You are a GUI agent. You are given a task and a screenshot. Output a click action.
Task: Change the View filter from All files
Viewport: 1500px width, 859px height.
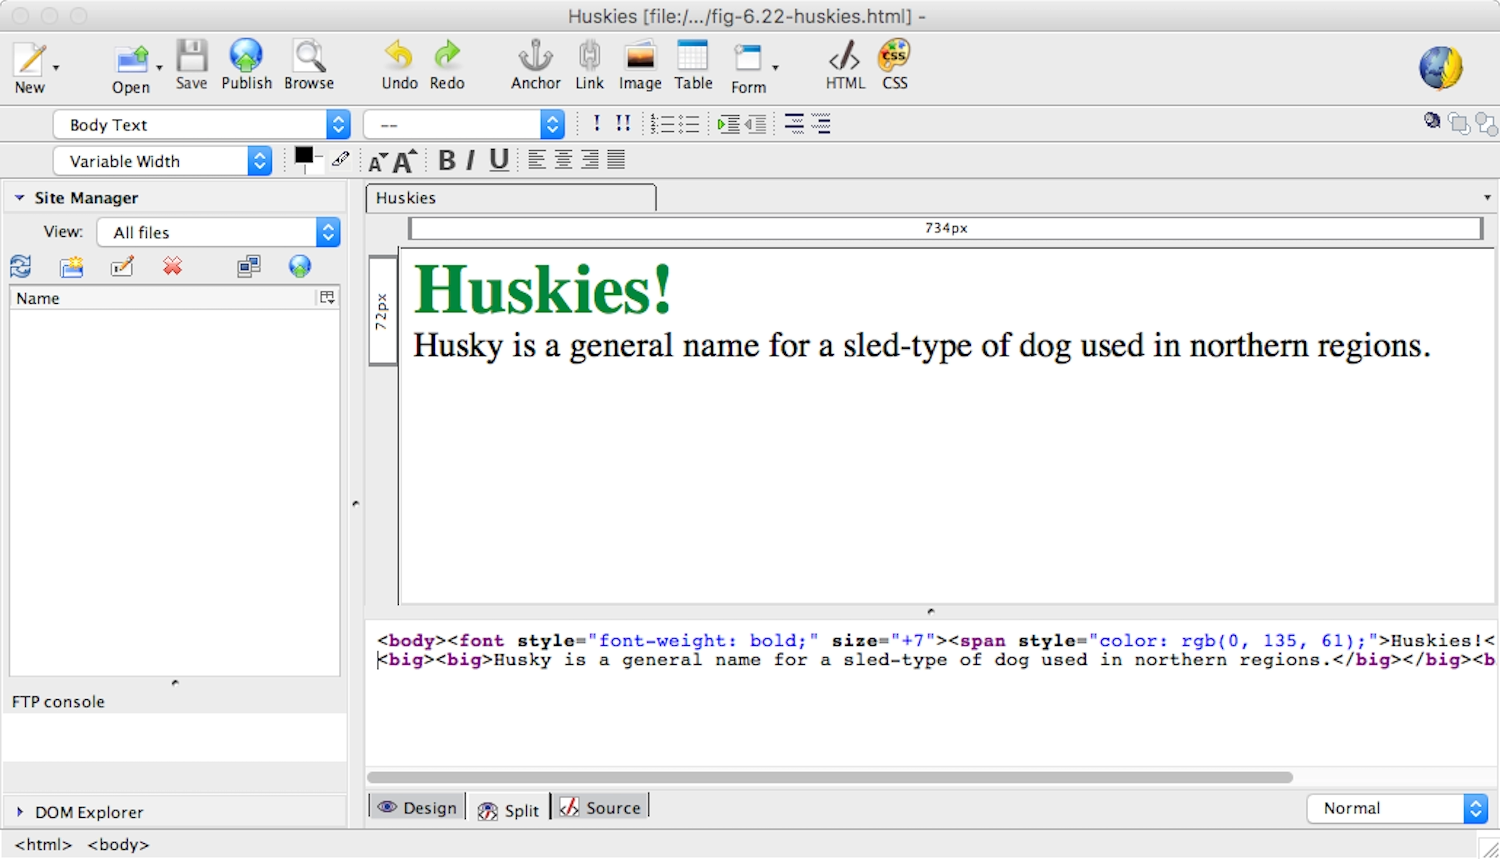coord(327,232)
